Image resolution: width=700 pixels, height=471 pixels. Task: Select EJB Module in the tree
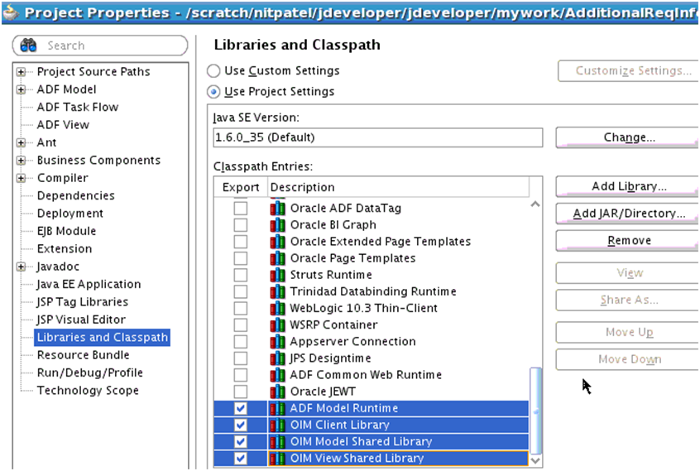tap(67, 231)
